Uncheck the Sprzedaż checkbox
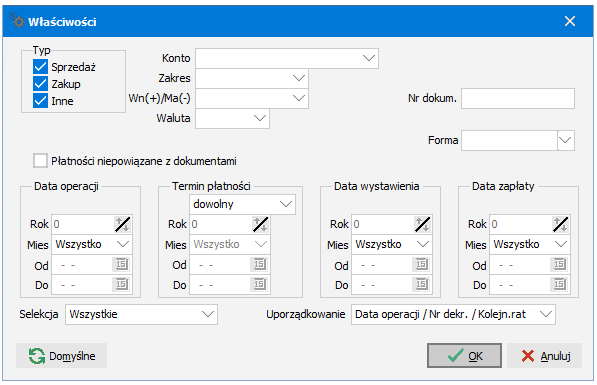Image resolution: width=597 pixels, height=385 pixels. coord(40,67)
